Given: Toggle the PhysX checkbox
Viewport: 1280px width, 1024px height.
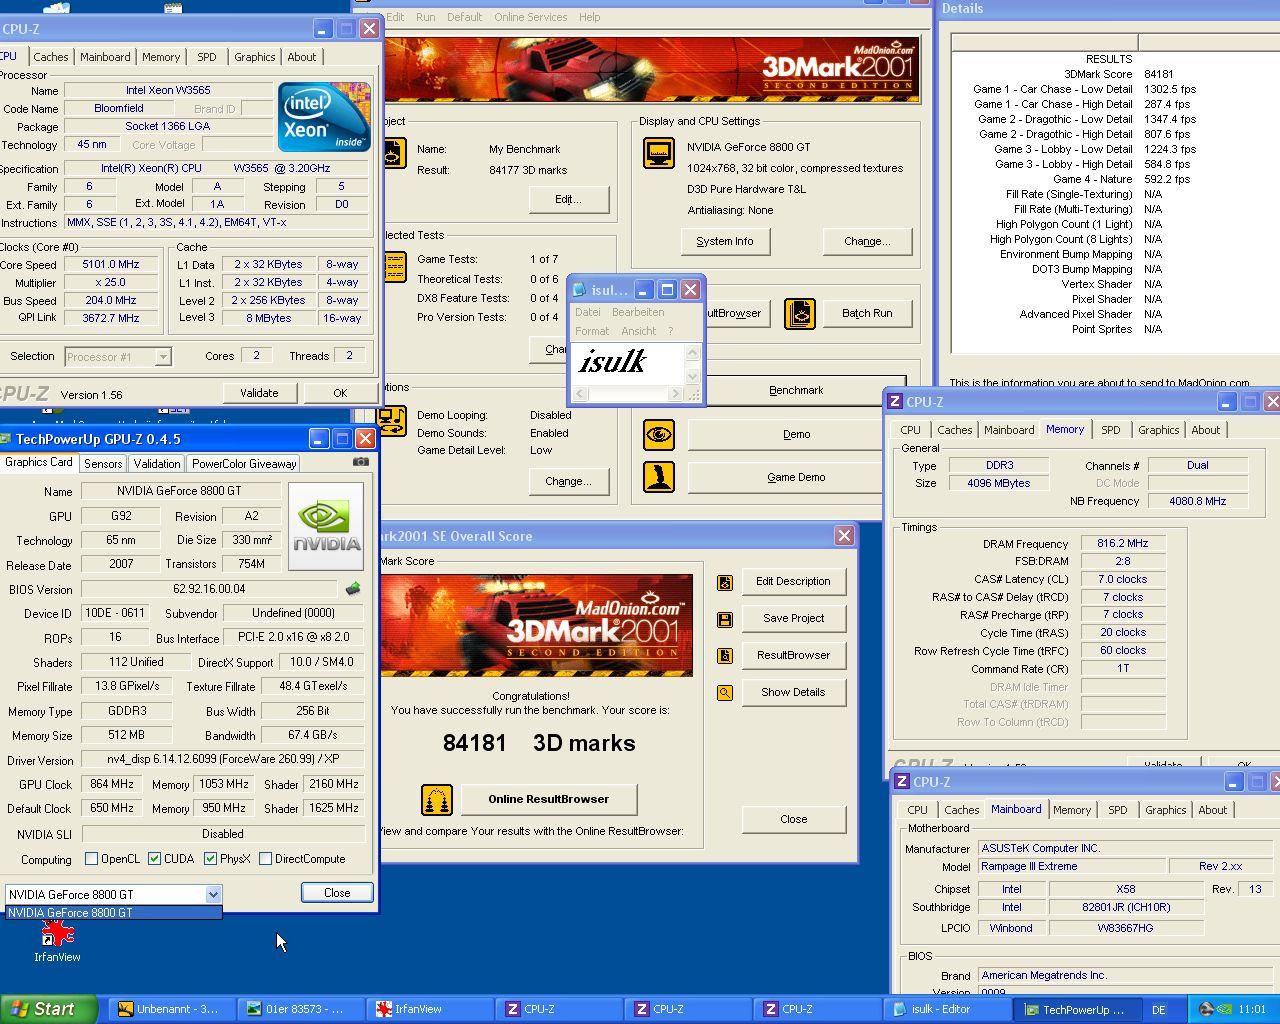Looking at the screenshot, I should (x=210, y=859).
